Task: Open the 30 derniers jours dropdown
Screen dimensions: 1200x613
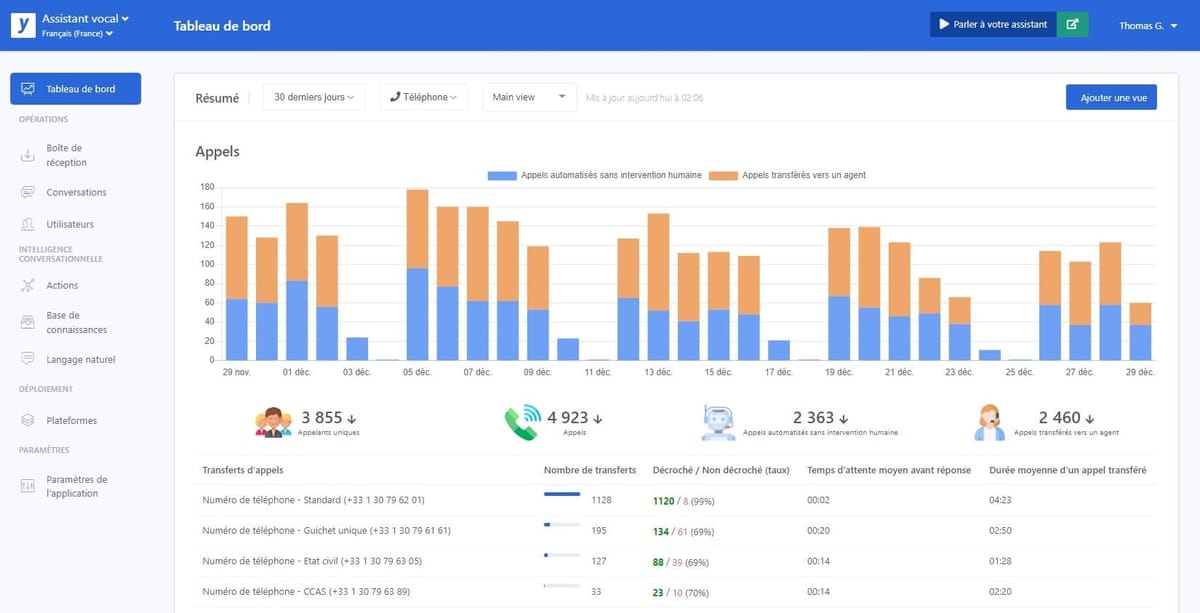Action: 314,97
